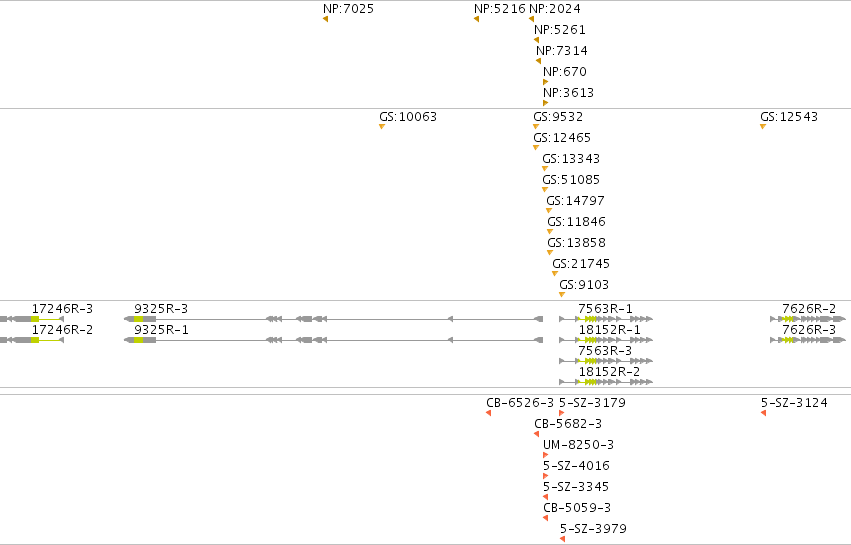The height and width of the screenshot is (545, 851).
Task: Click the NP:5261 marker
Action: pyautogui.click(x=536, y=40)
